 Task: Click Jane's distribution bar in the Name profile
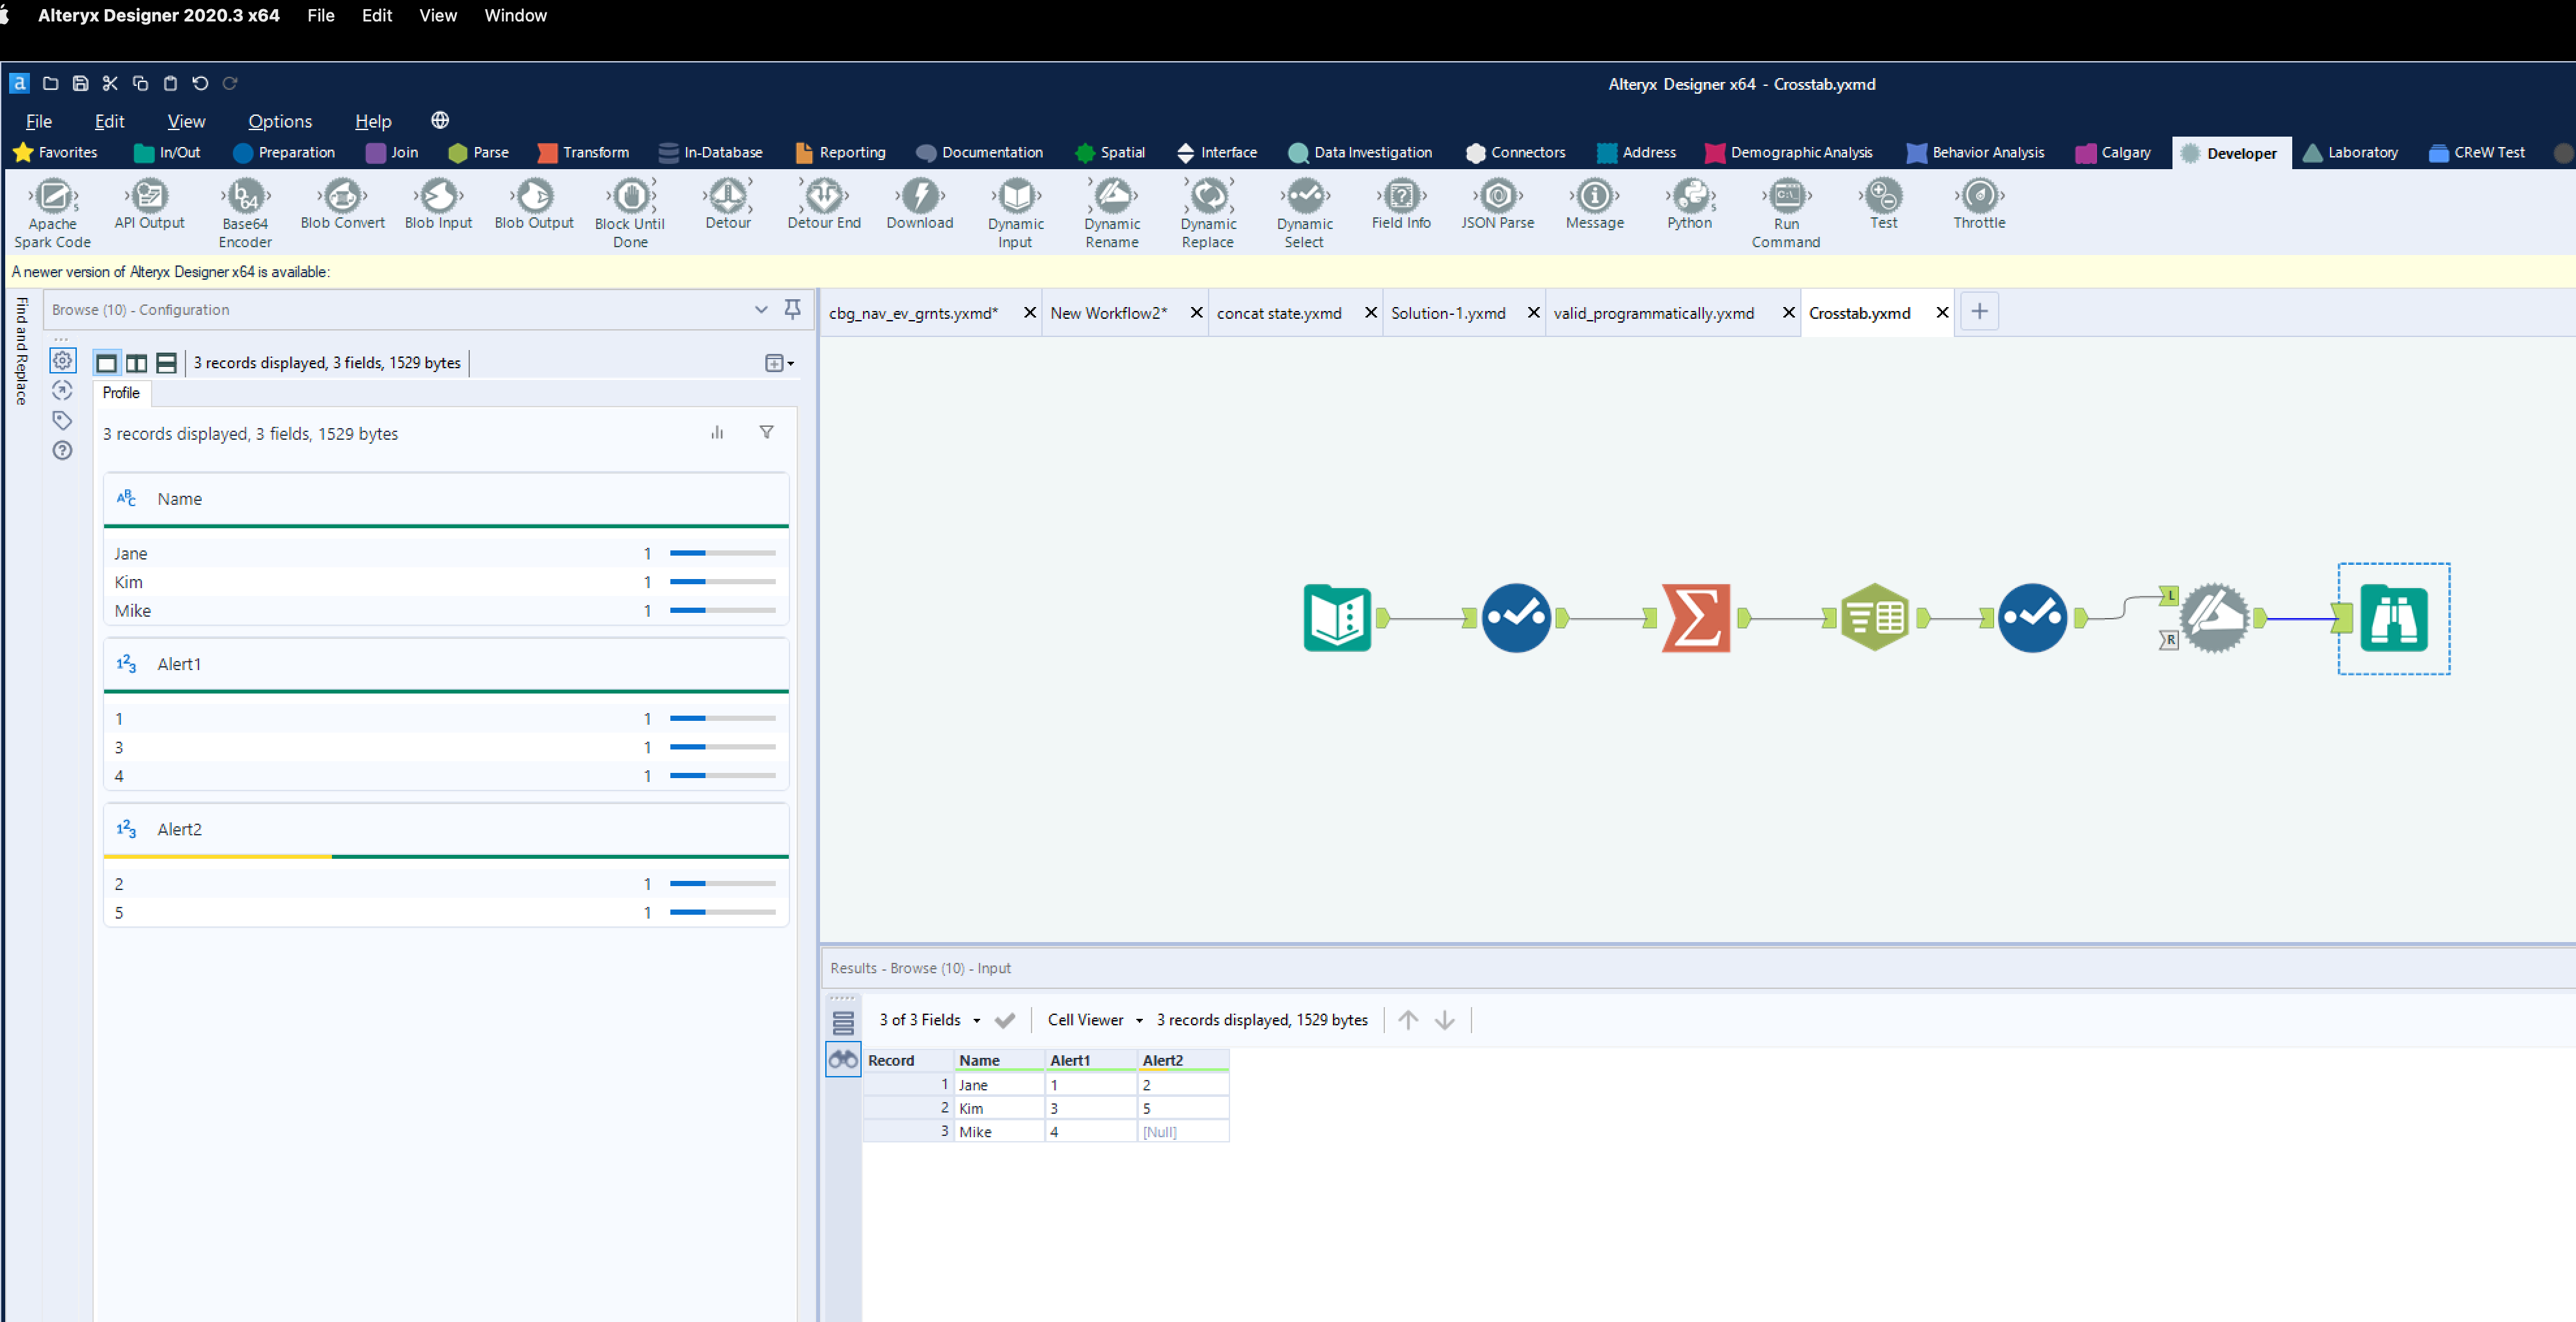(720, 552)
